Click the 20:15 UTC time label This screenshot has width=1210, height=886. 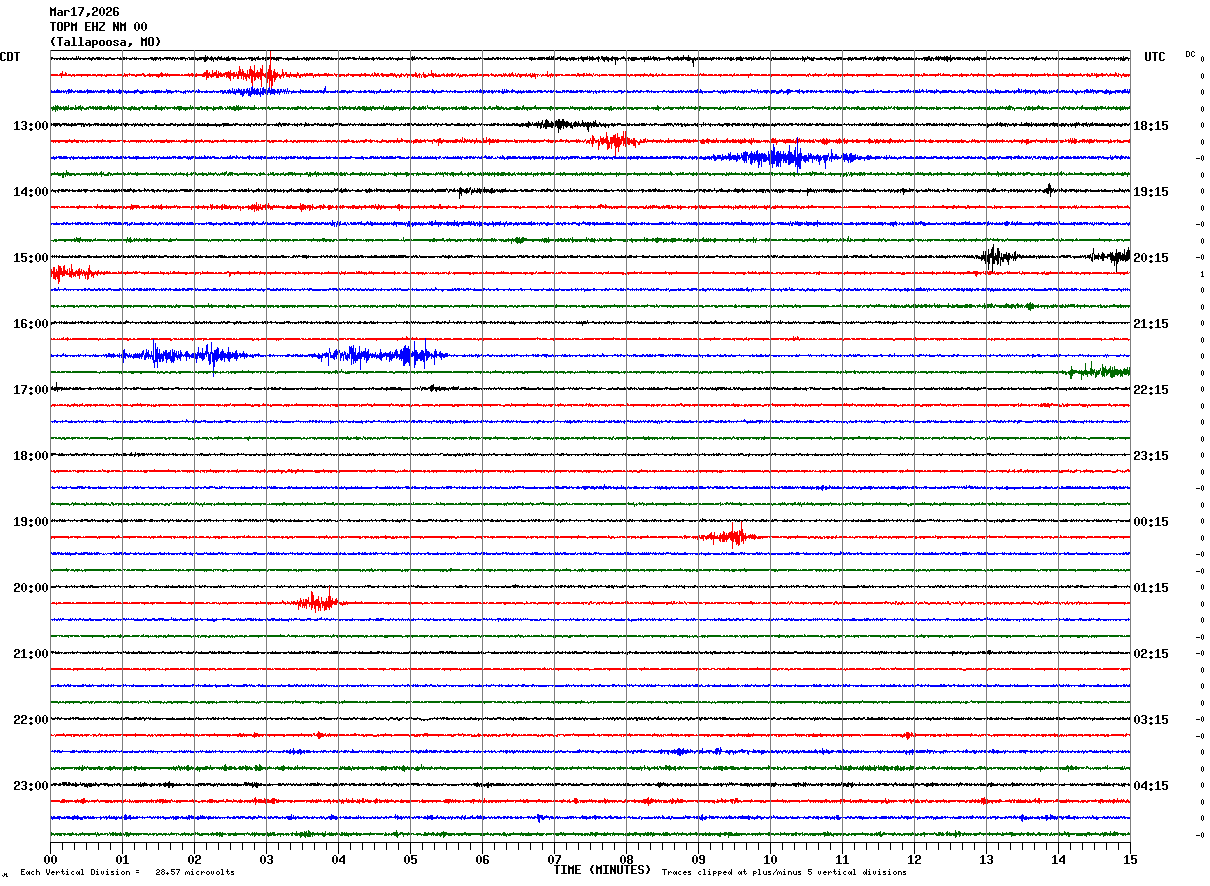pos(1151,258)
